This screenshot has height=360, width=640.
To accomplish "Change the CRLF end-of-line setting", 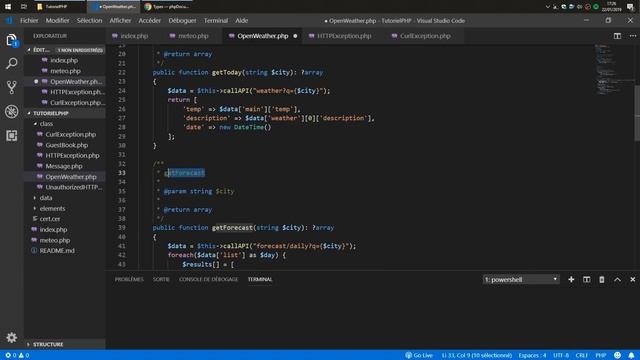I will pos(581,355).
